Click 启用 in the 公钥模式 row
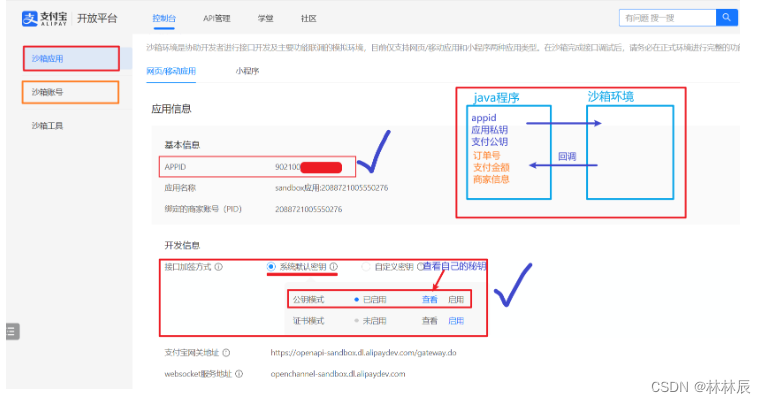 click(x=456, y=299)
